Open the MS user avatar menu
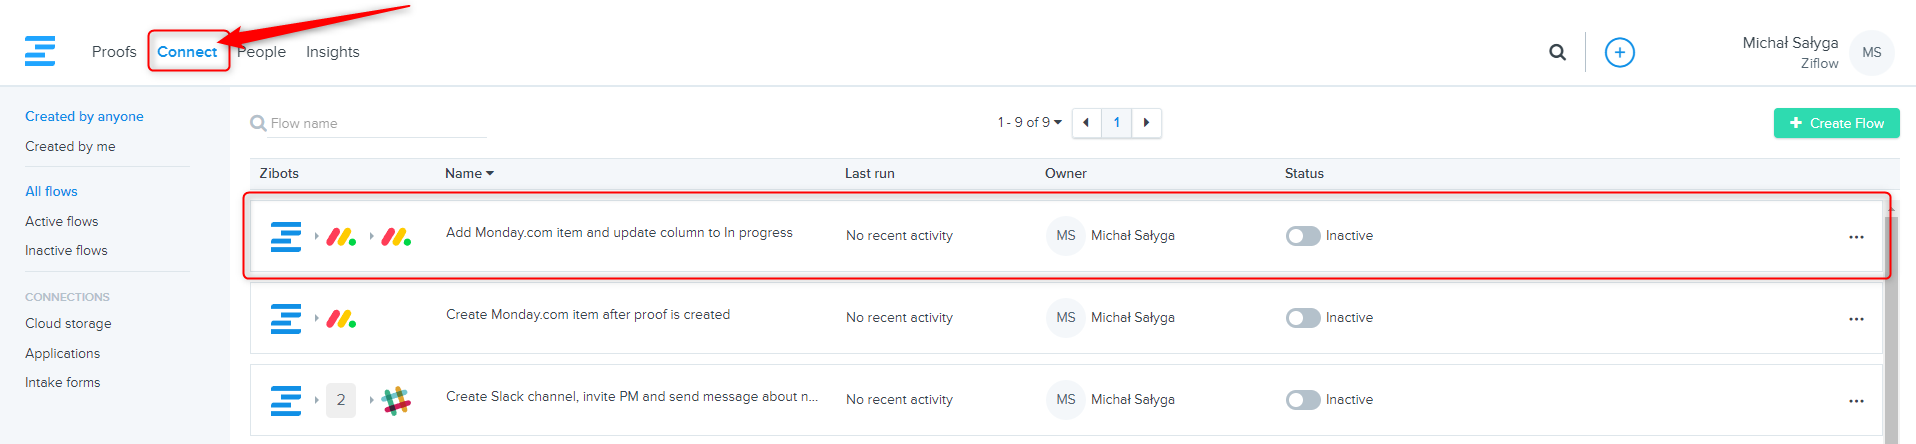 [x=1871, y=53]
